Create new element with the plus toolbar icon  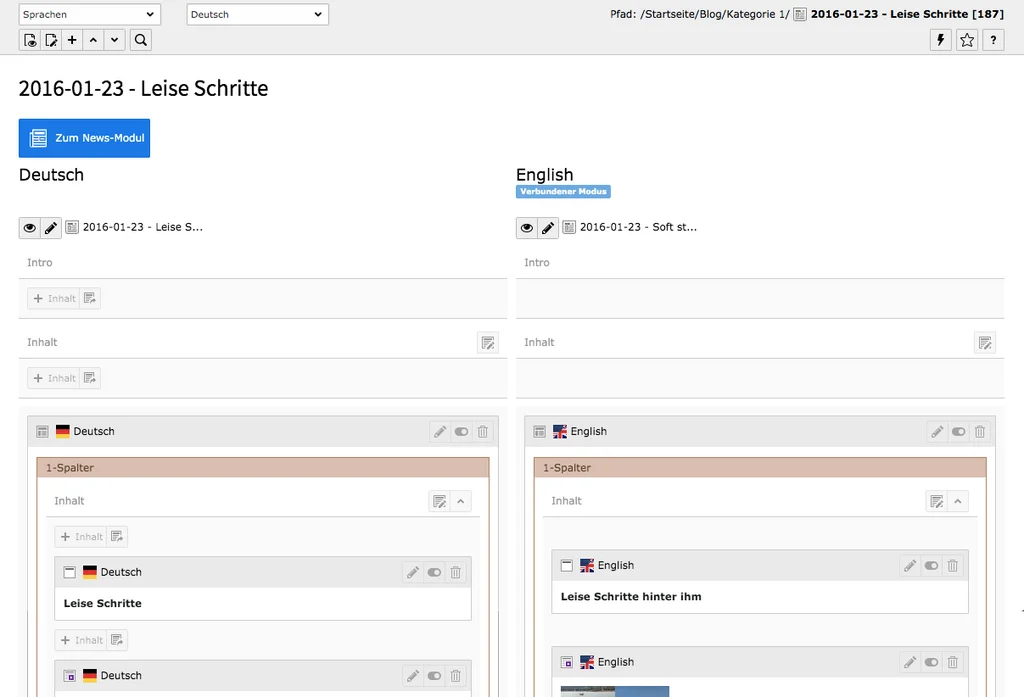71,40
